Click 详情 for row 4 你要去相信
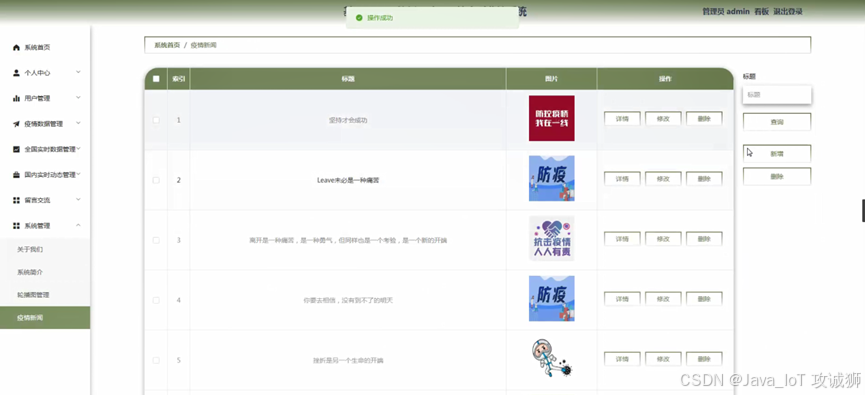865x395 pixels. [622, 299]
